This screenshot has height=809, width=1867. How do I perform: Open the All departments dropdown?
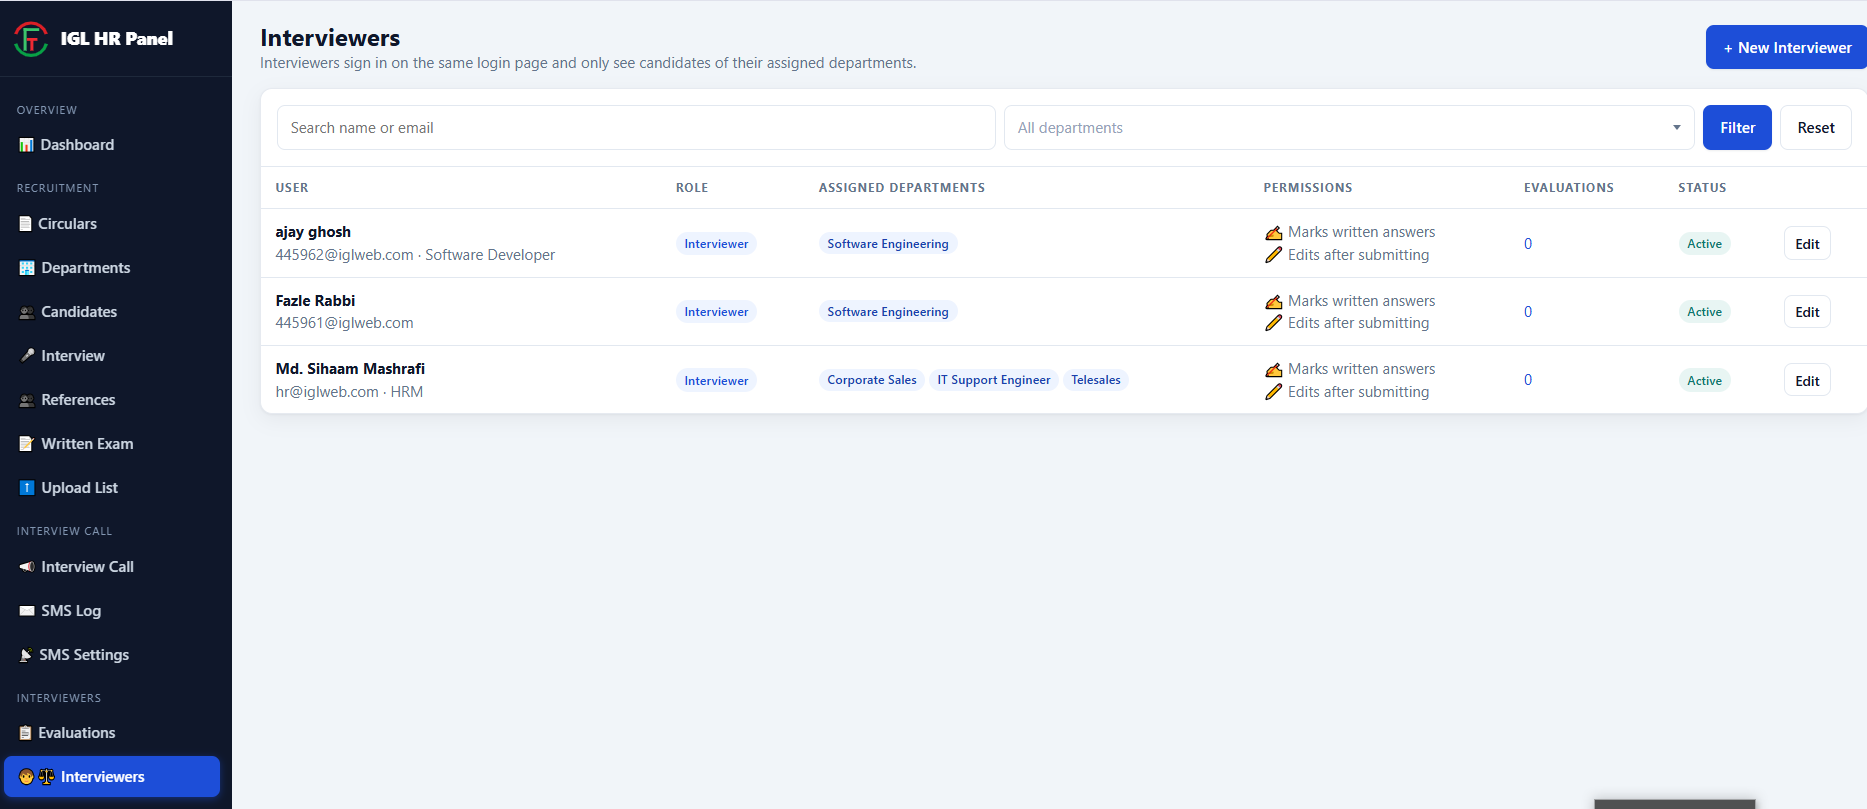click(x=1349, y=128)
